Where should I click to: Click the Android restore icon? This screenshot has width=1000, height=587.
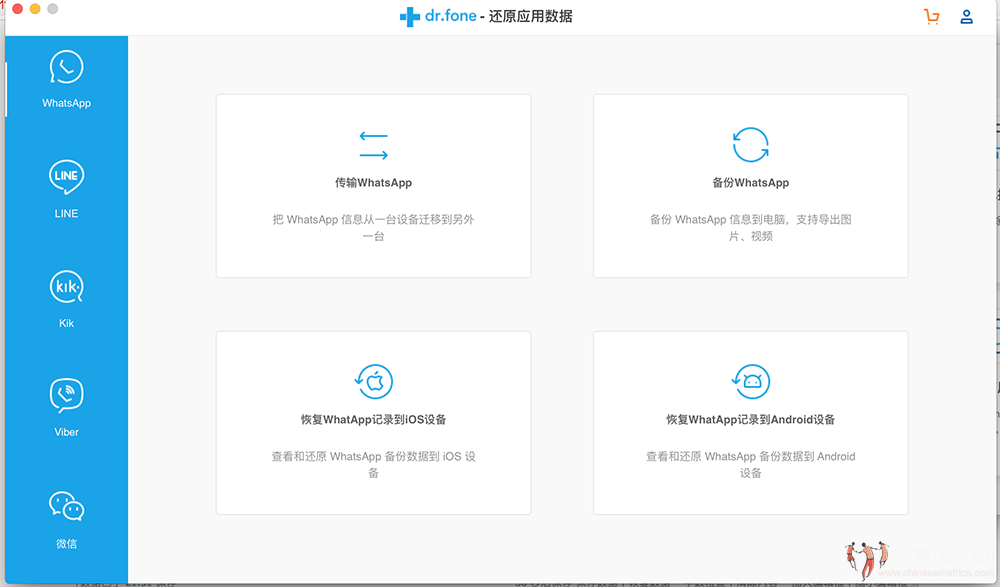(751, 382)
